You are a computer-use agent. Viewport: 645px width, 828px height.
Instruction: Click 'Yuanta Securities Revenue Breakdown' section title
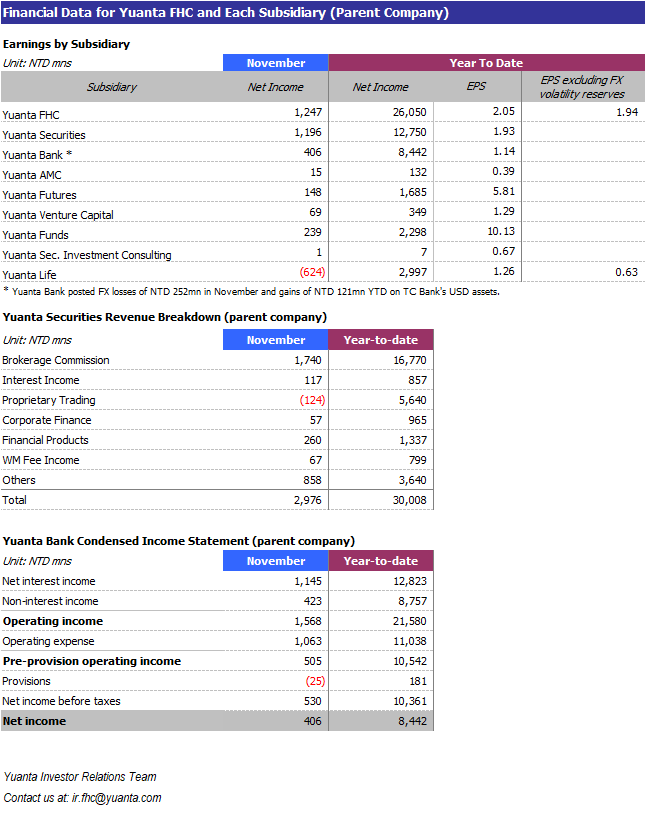[165, 317]
